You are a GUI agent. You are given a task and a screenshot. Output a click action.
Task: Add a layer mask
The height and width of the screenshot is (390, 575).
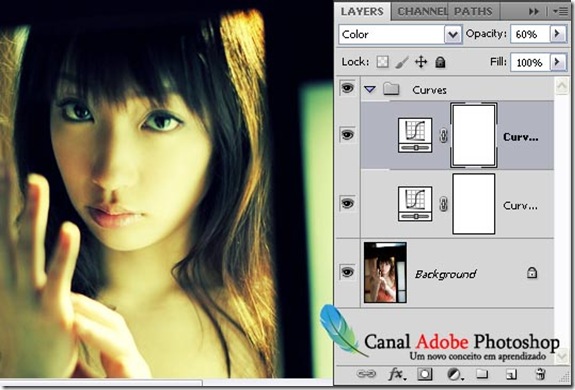pos(425,374)
